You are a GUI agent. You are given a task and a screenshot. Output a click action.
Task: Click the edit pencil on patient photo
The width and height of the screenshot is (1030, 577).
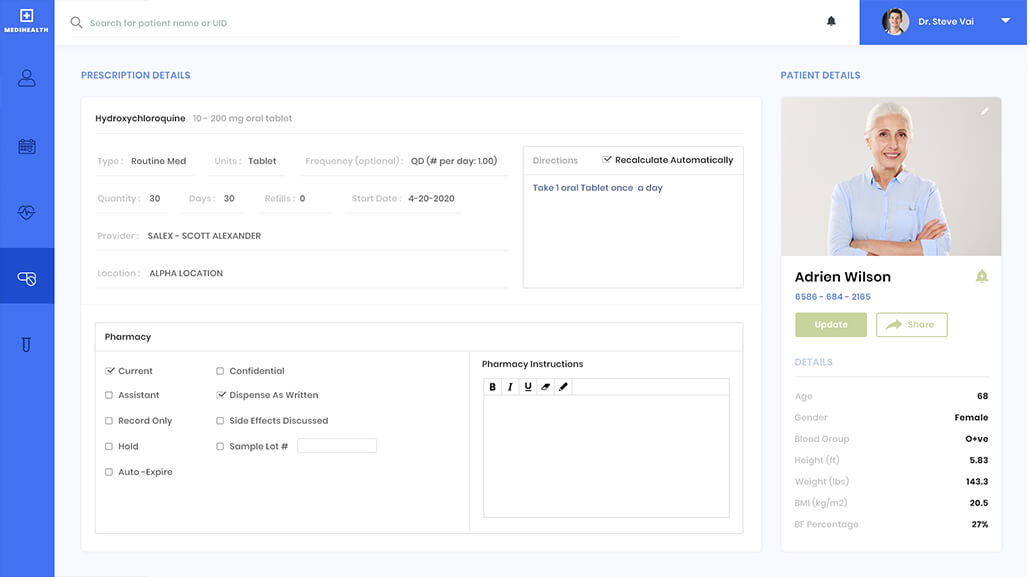click(x=985, y=112)
